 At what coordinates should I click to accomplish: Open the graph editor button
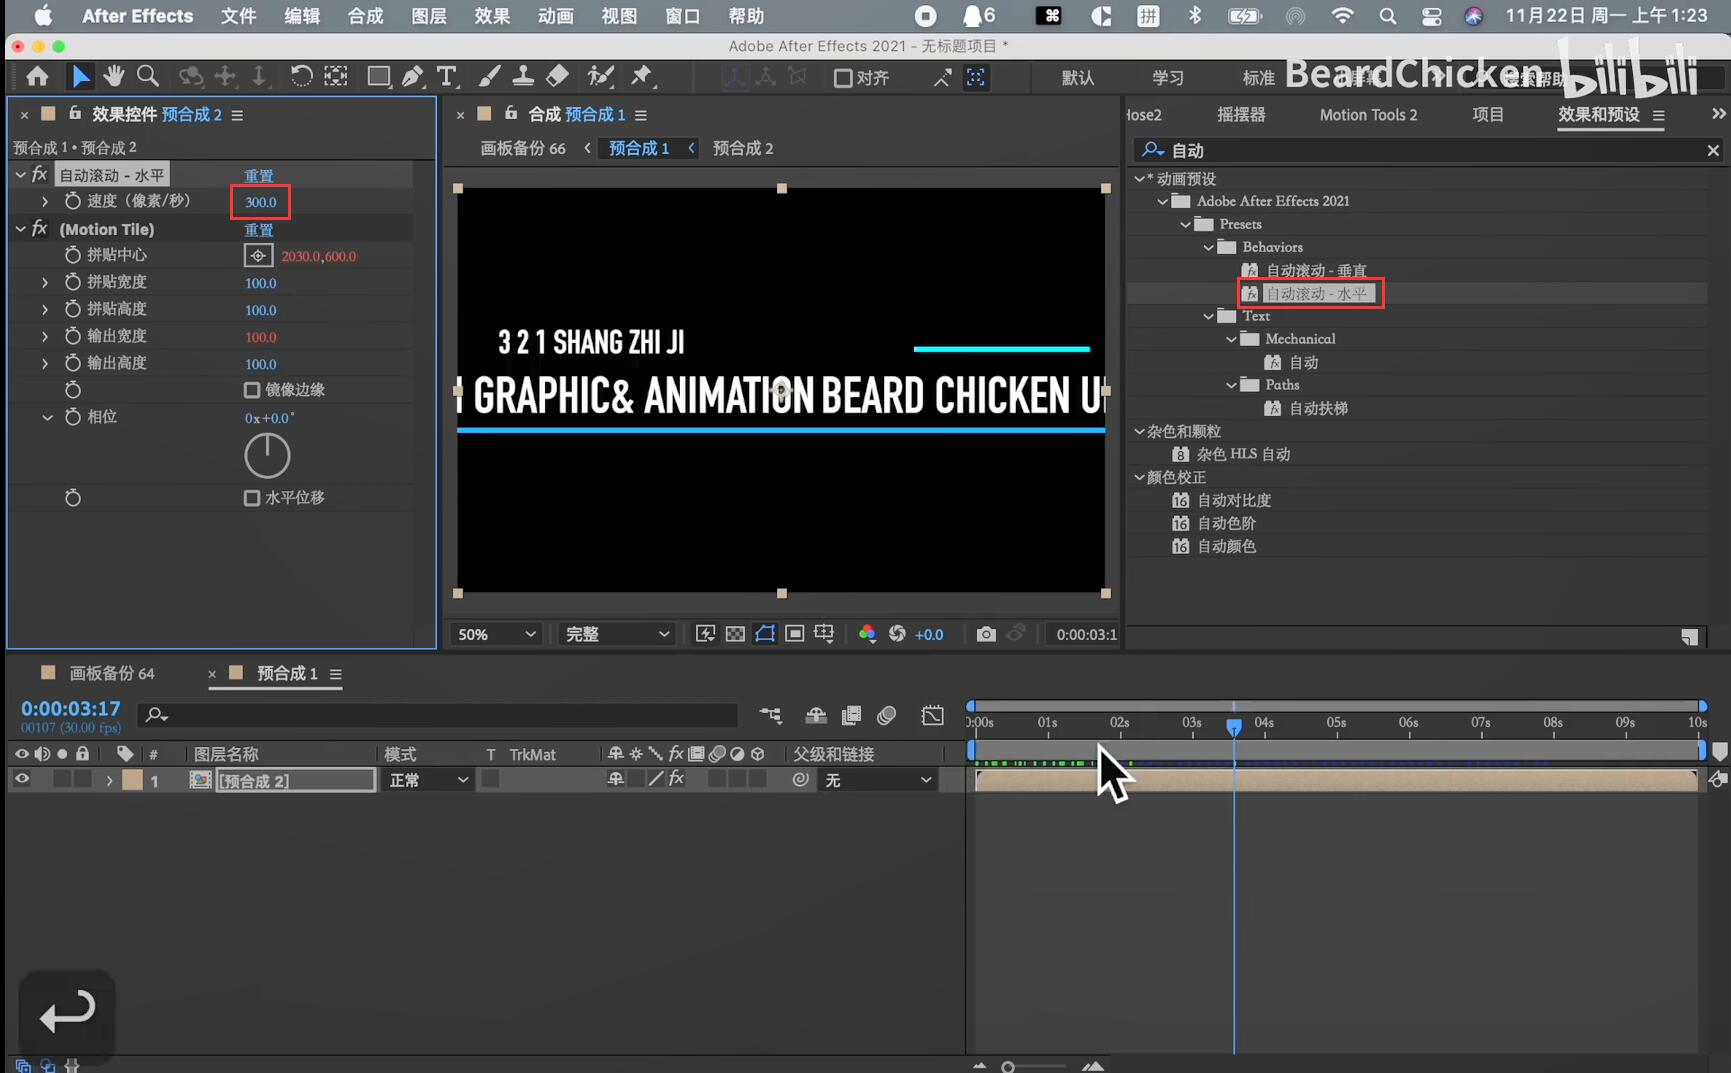(x=932, y=715)
